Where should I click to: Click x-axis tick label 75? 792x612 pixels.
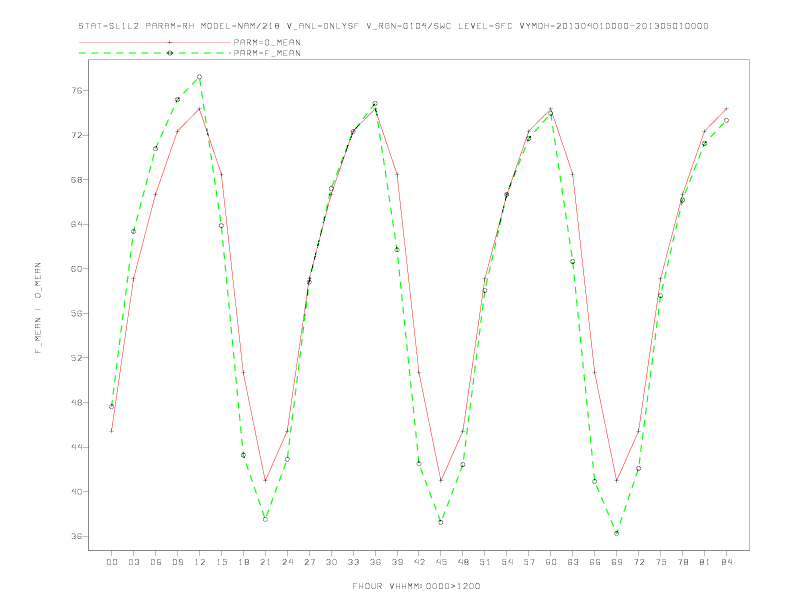[661, 562]
